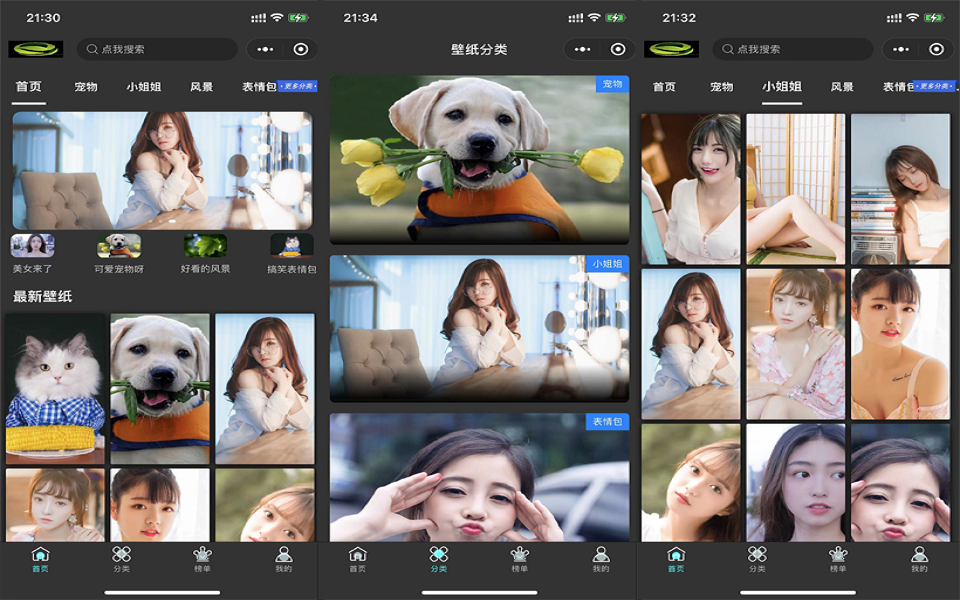
Task: Click the green logo in the right screen header
Action: click(x=671, y=49)
